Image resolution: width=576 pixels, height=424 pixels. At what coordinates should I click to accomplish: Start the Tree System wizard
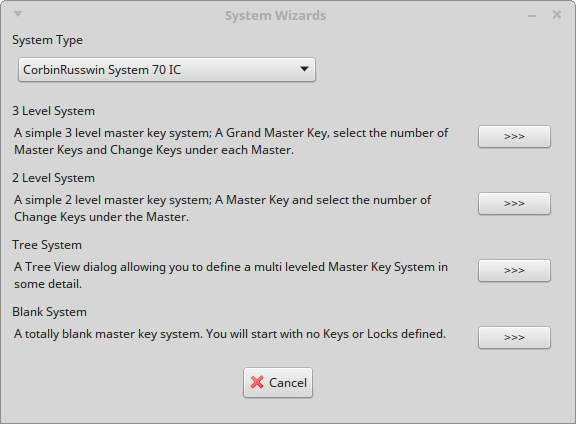point(514,270)
